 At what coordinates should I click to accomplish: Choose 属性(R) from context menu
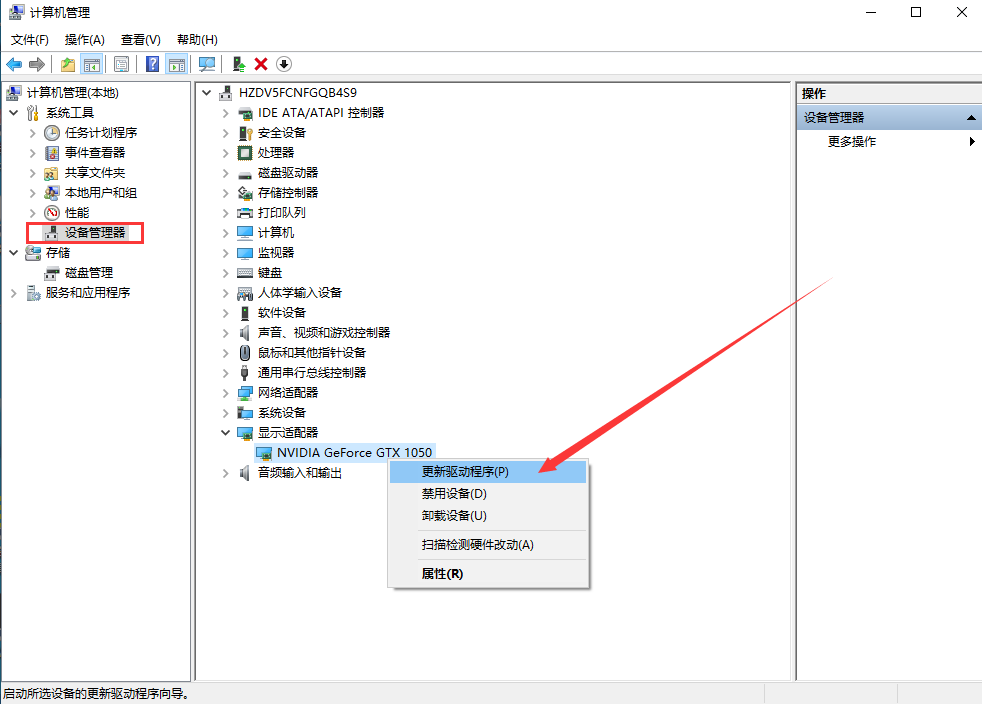point(488,574)
